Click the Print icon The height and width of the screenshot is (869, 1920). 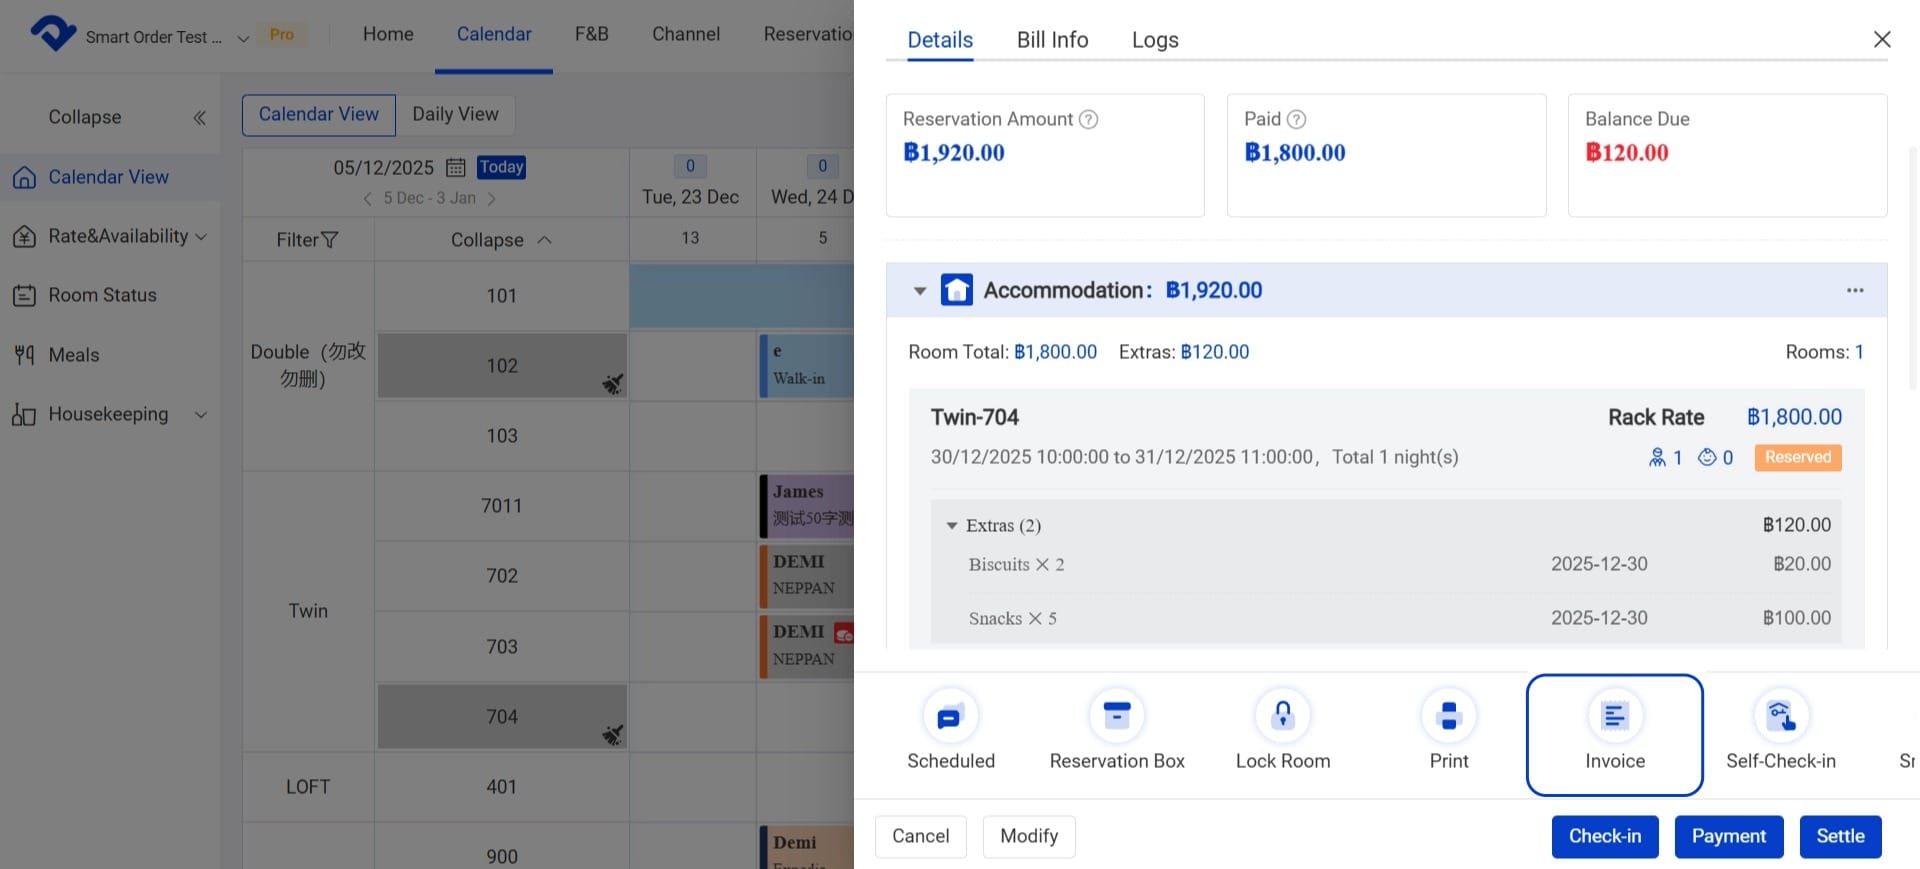pos(1448,717)
